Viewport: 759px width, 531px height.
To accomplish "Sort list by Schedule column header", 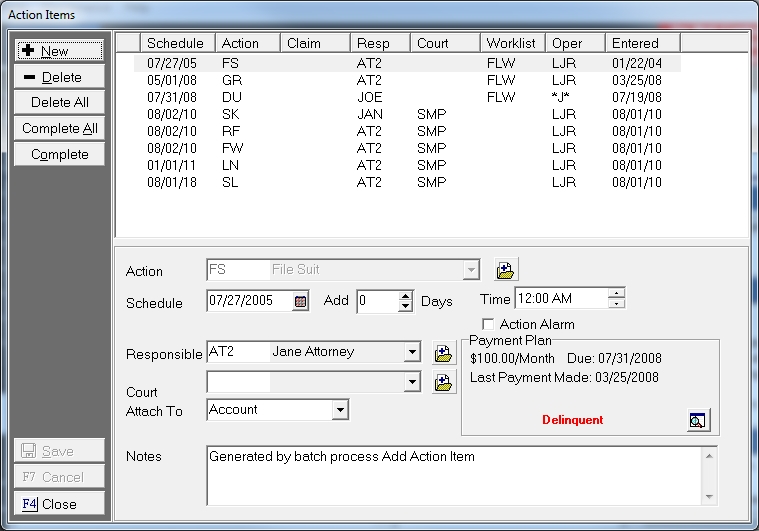I will click(177, 43).
